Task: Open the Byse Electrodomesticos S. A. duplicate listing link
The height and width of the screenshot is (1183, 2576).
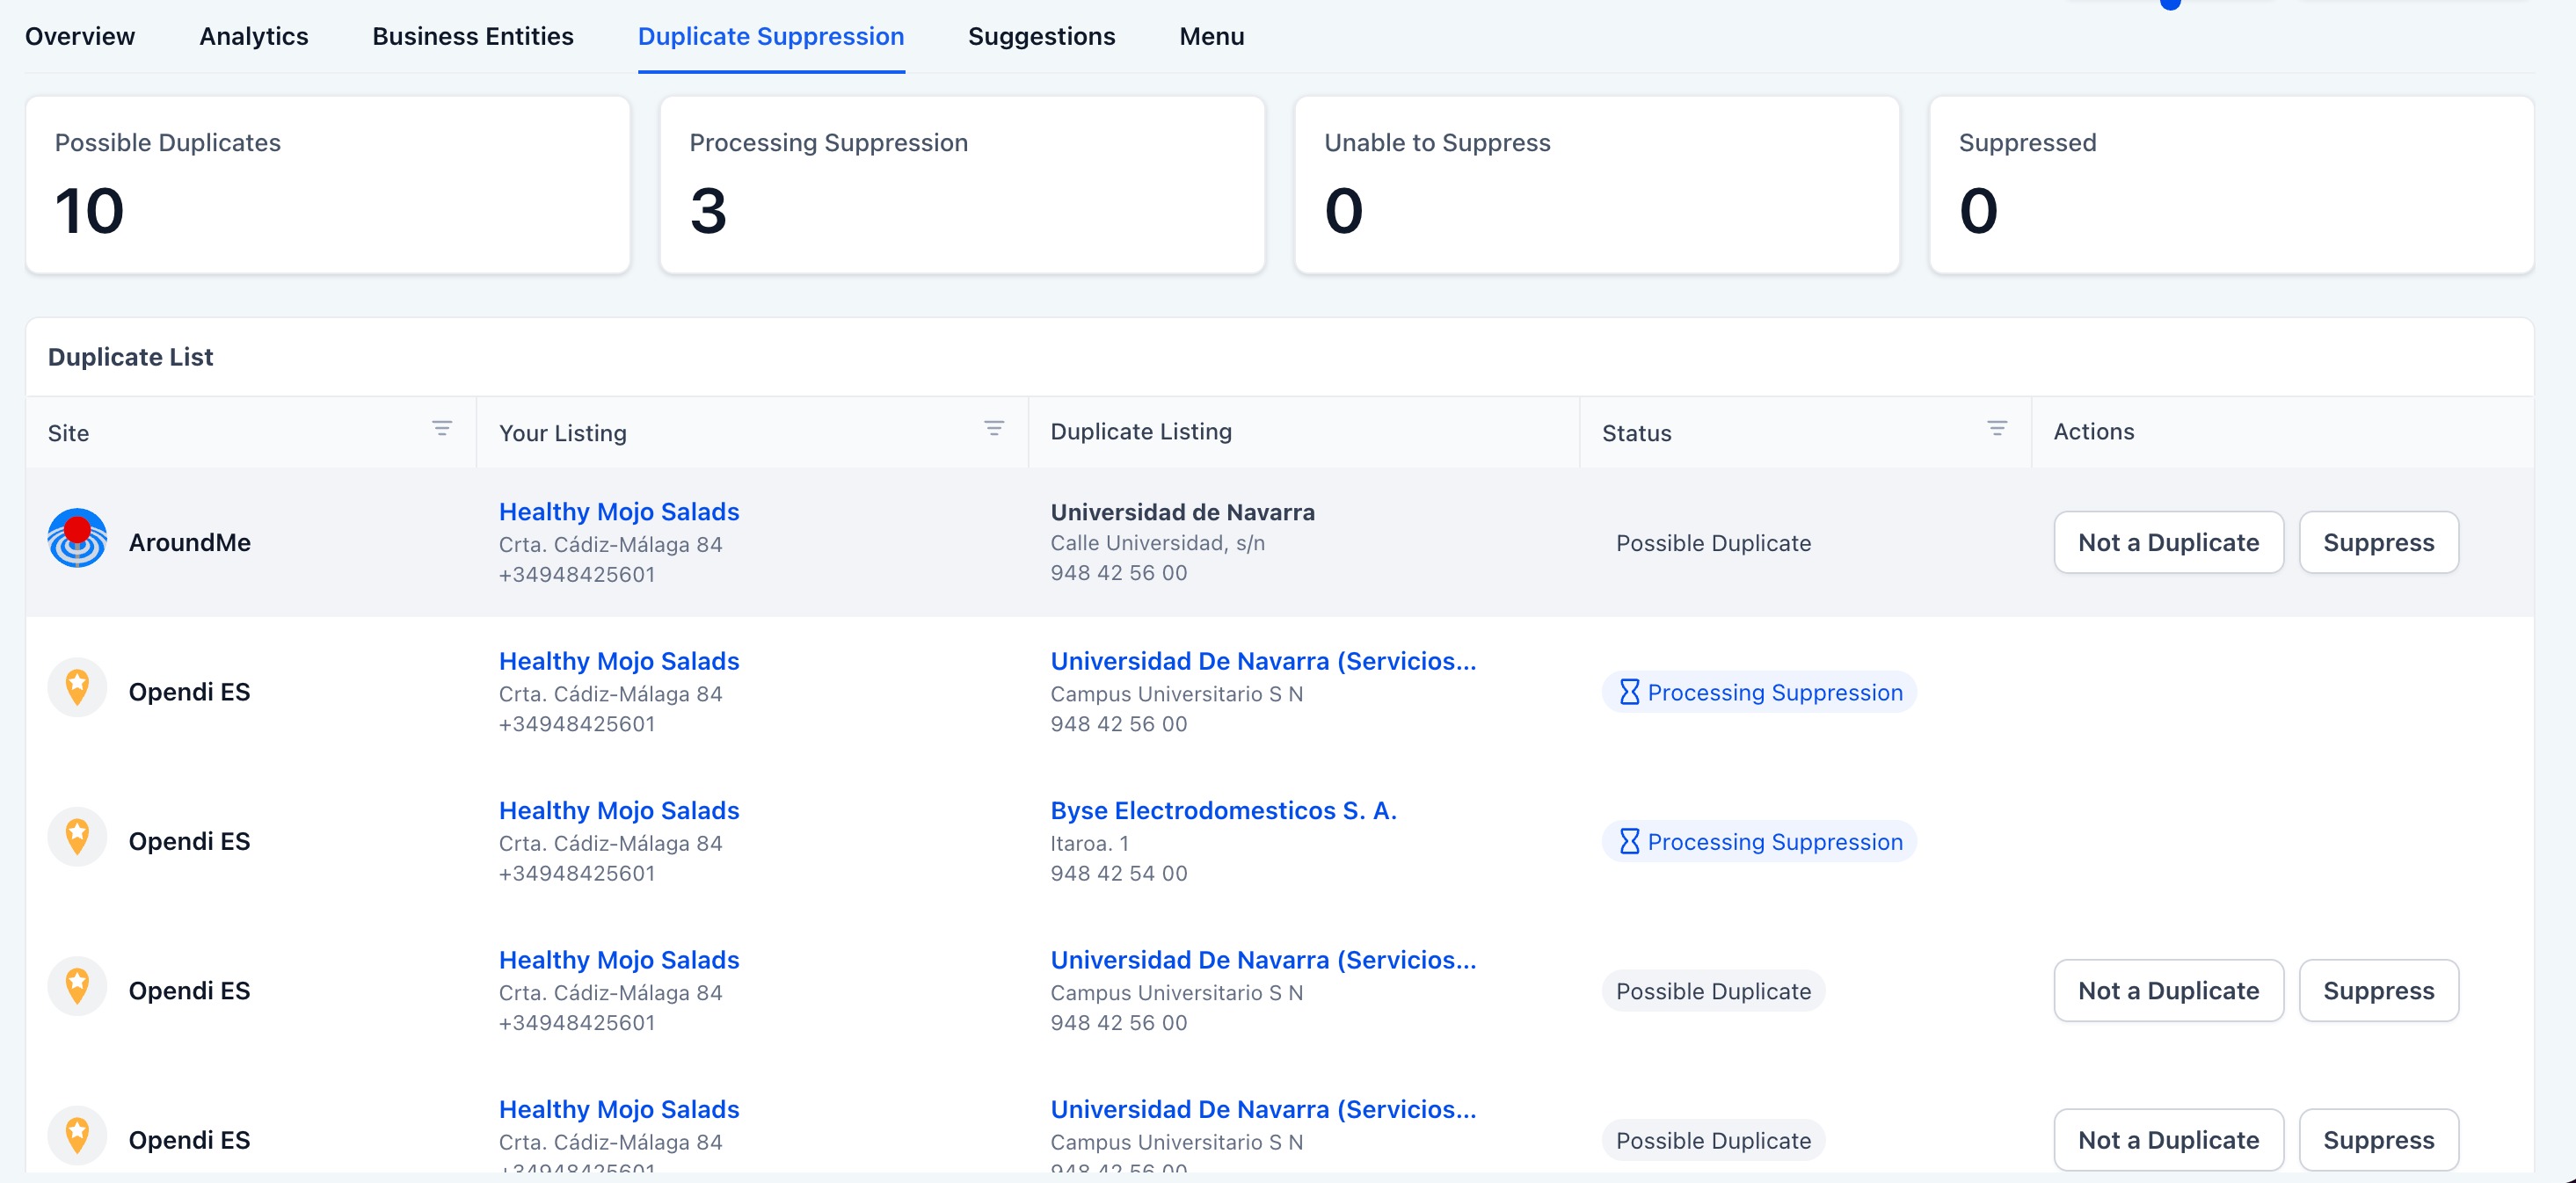Action: [1222, 810]
